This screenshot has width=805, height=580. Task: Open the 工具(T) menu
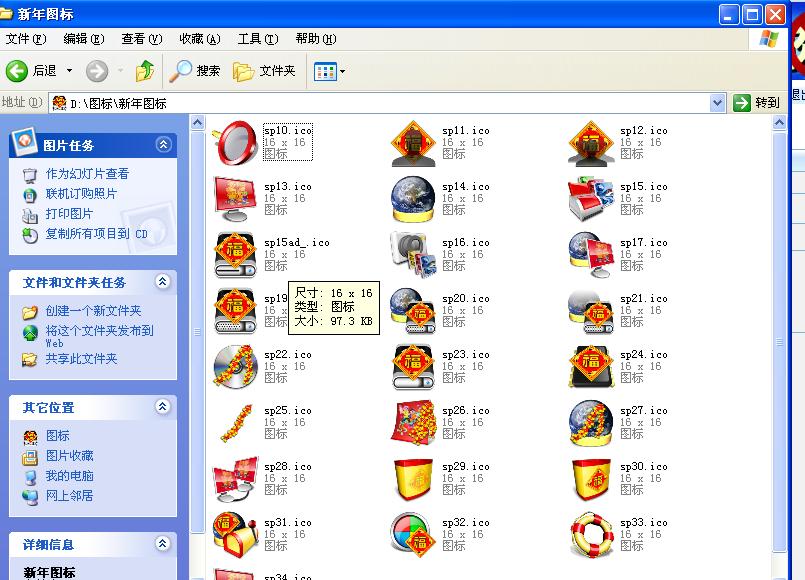(258, 39)
